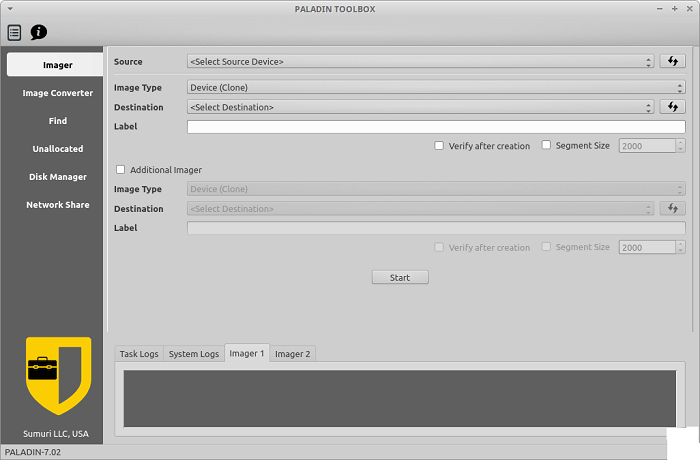Switch to Task Logs tab
Viewport: 700px width, 460px height.
(x=139, y=354)
